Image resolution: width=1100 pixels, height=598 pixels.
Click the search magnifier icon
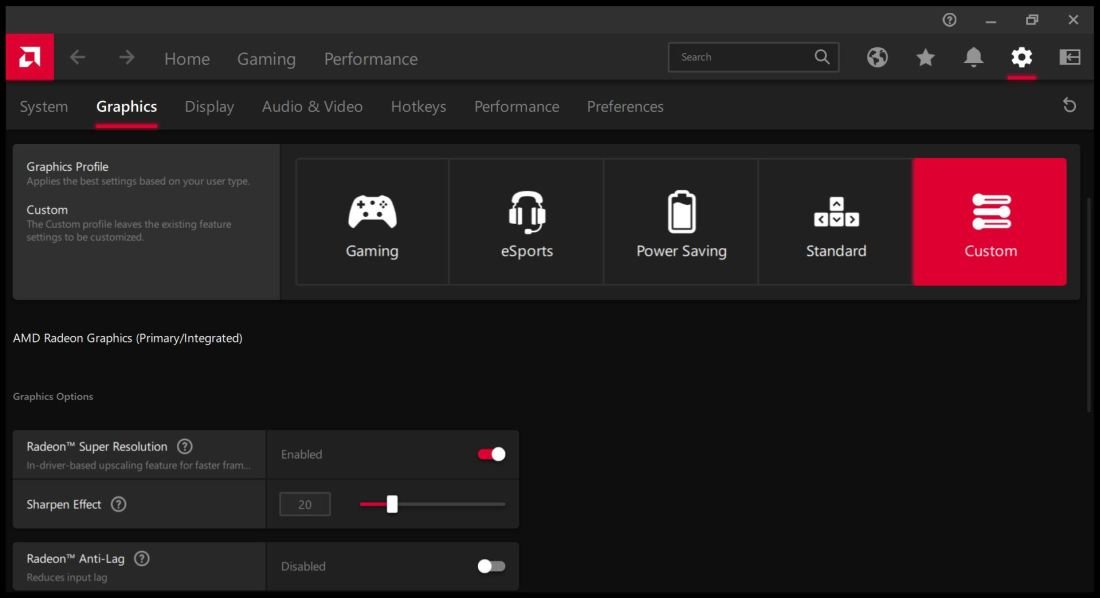[x=821, y=57]
